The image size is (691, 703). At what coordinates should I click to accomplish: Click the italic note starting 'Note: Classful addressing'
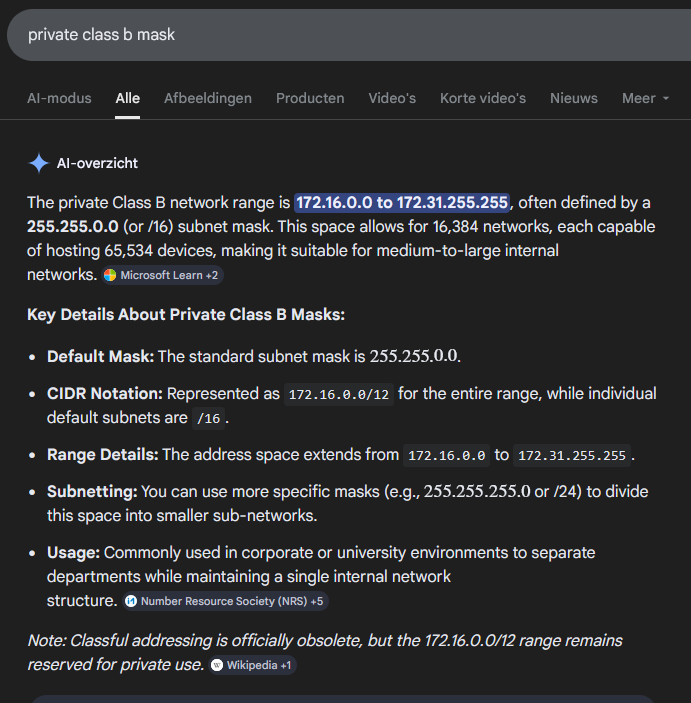click(325, 652)
